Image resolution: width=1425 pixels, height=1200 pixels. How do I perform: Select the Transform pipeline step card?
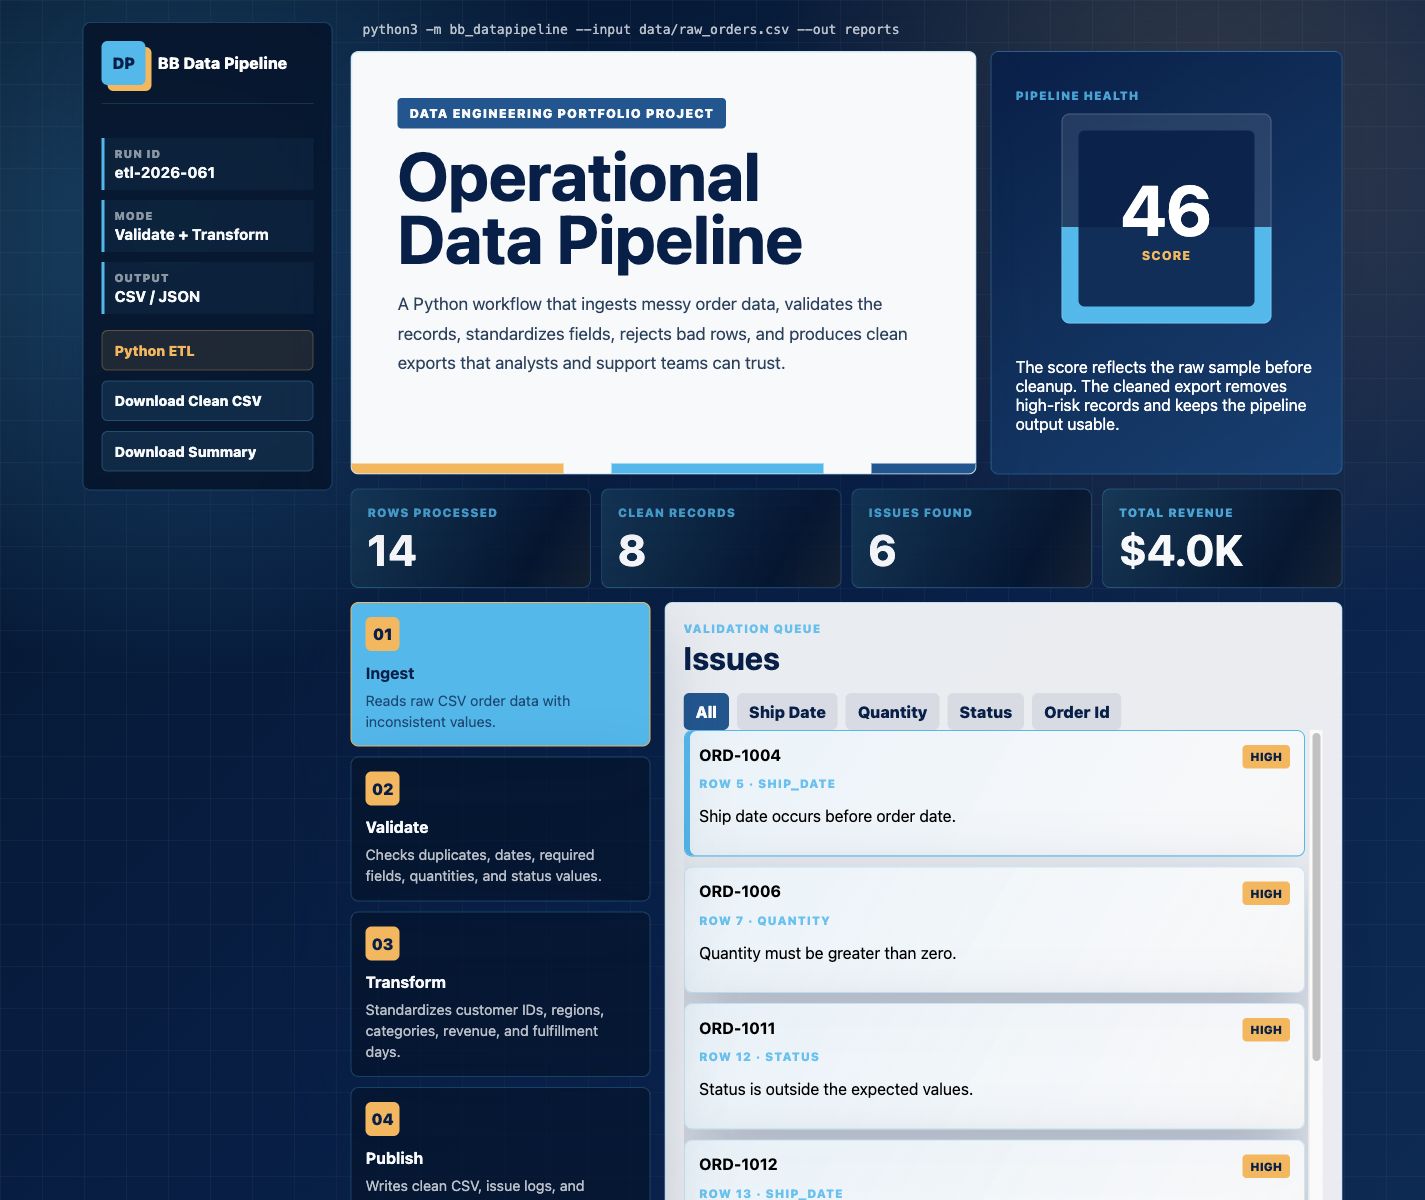[x=500, y=994]
